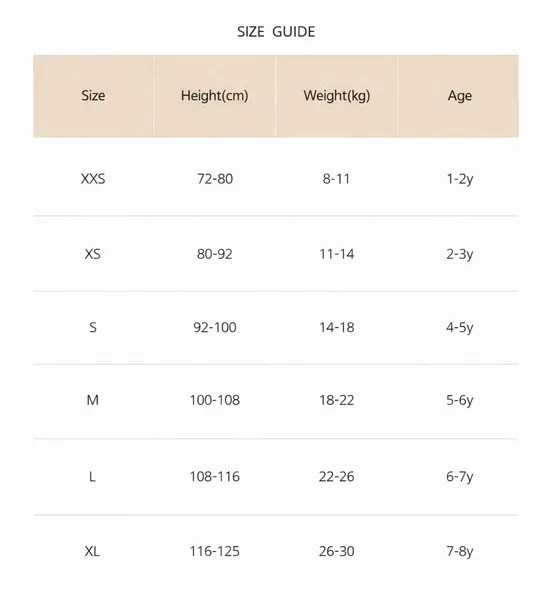
Task: Select height value 72-80
Action: tap(215, 178)
